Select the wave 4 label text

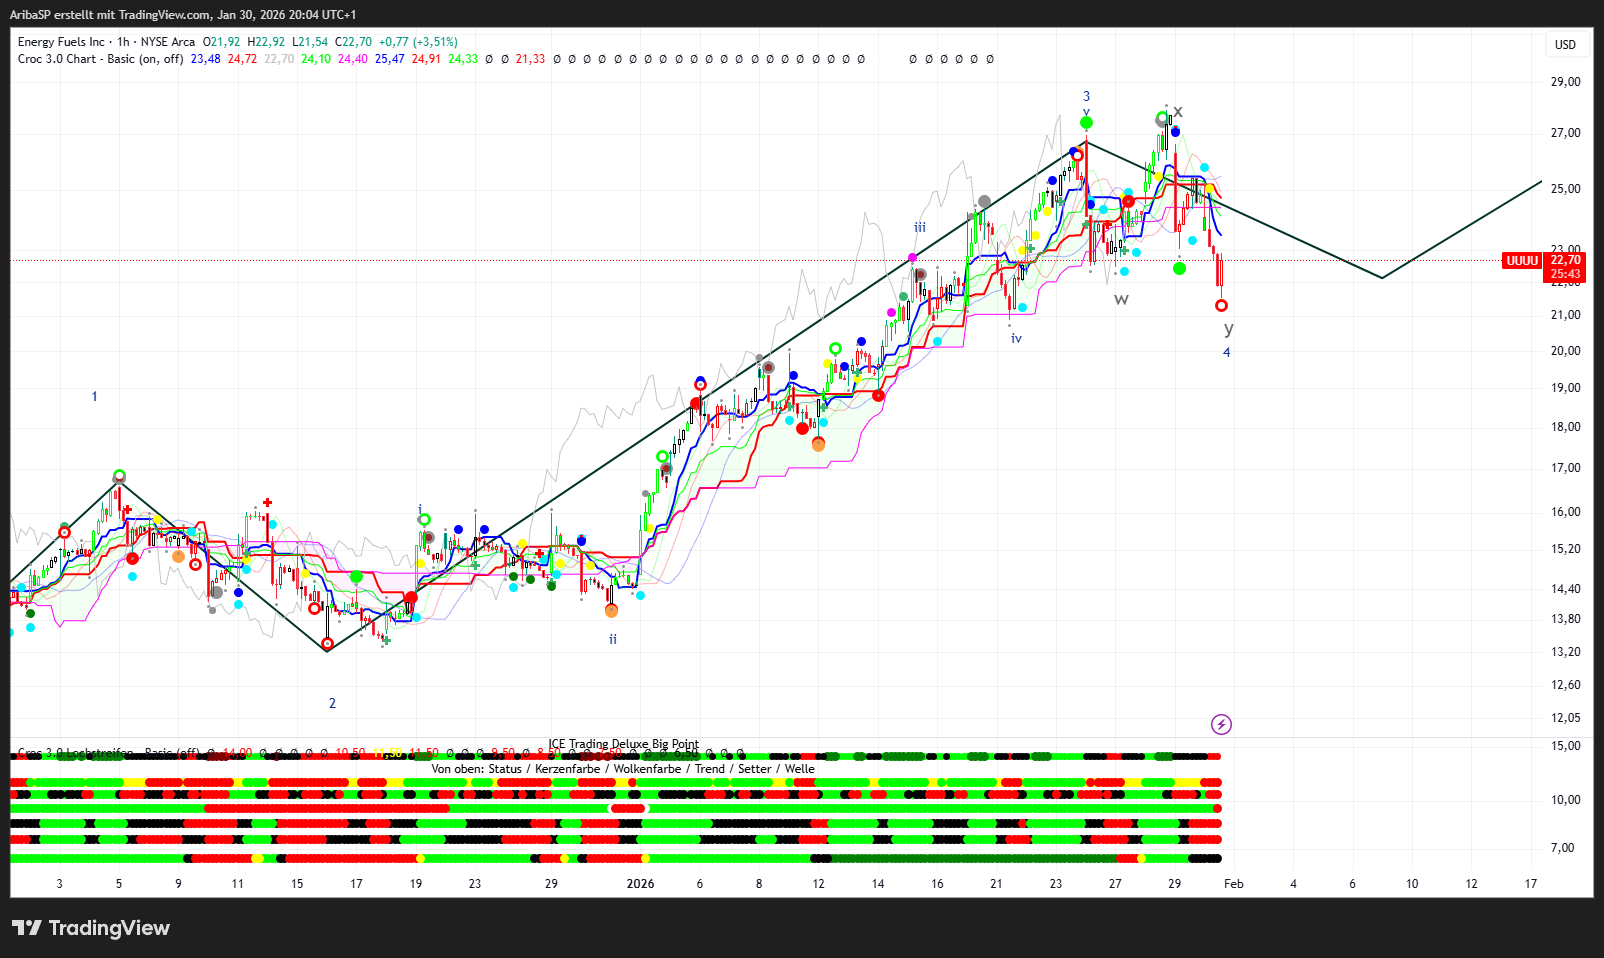tap(1227, 352)
